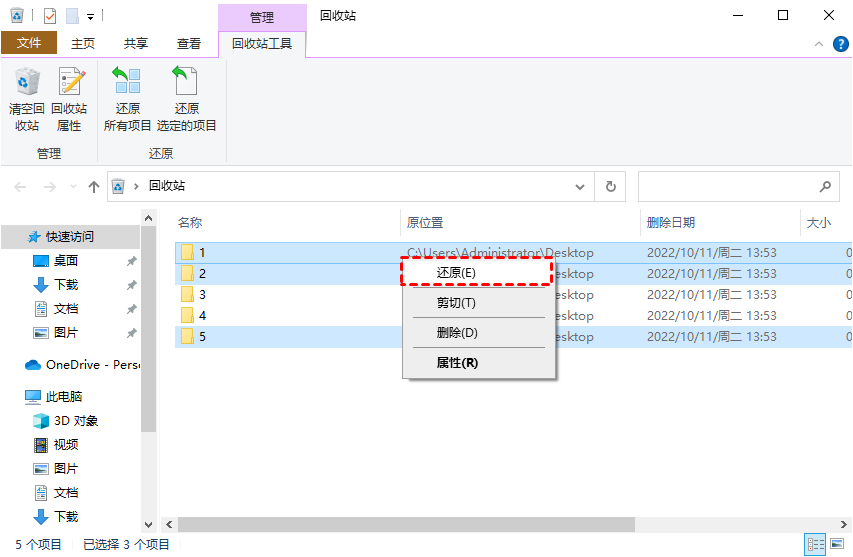The width and height of the screenshot is (853, 557).
Task: Click the refresh button beside address bar
Action: (x=610, y=186)
